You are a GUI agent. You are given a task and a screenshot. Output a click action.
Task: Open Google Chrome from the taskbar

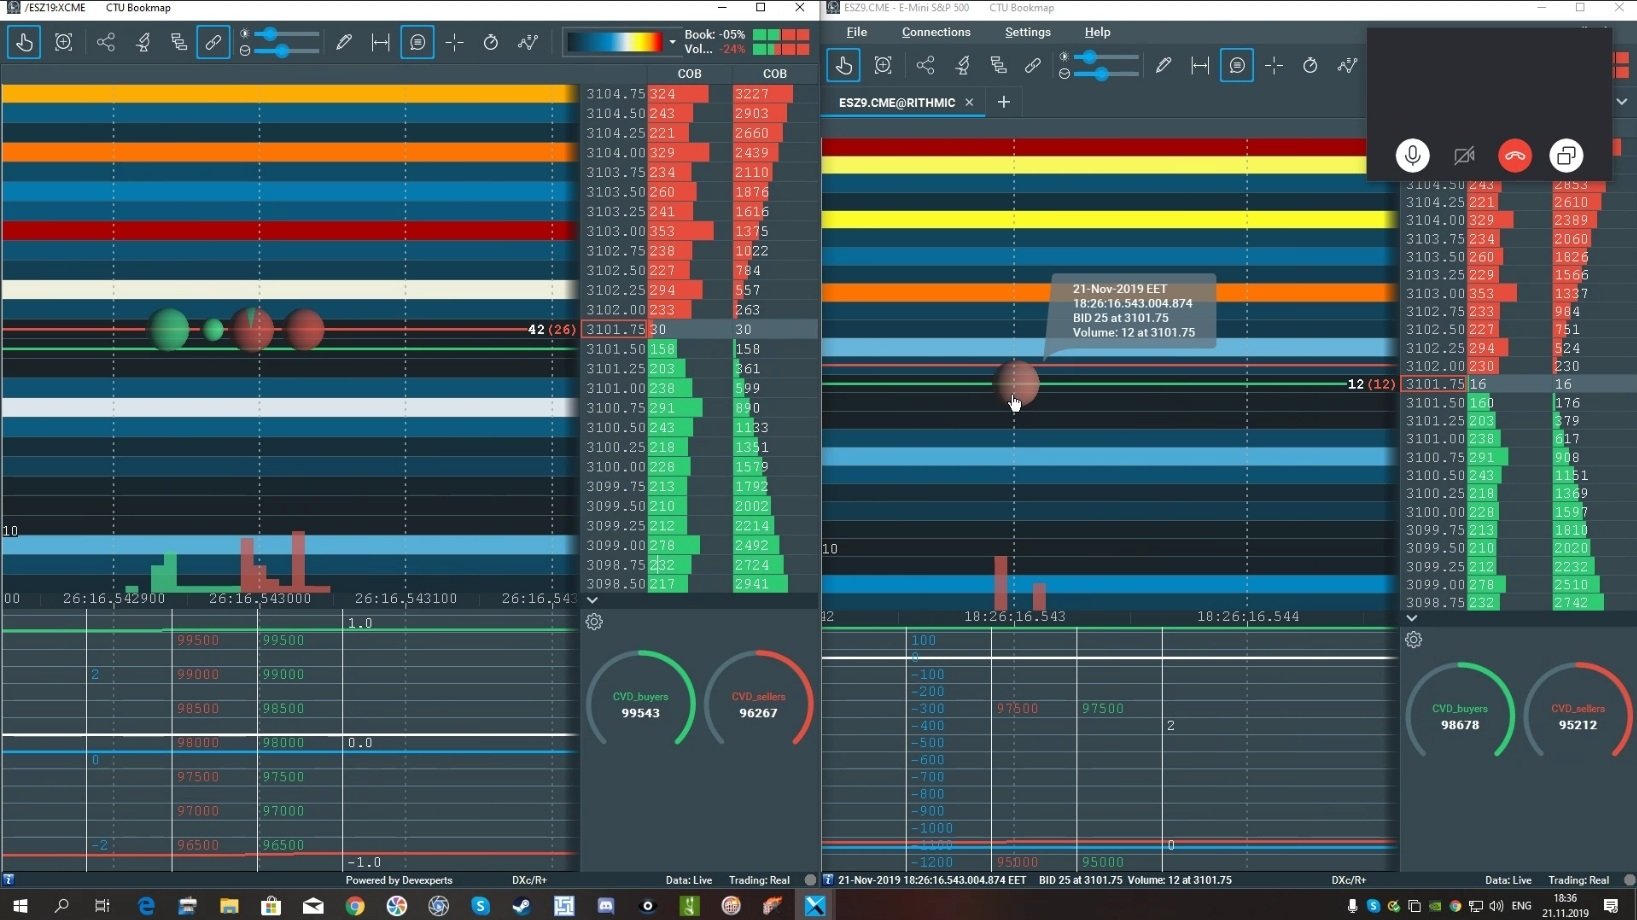pos(355,906)
